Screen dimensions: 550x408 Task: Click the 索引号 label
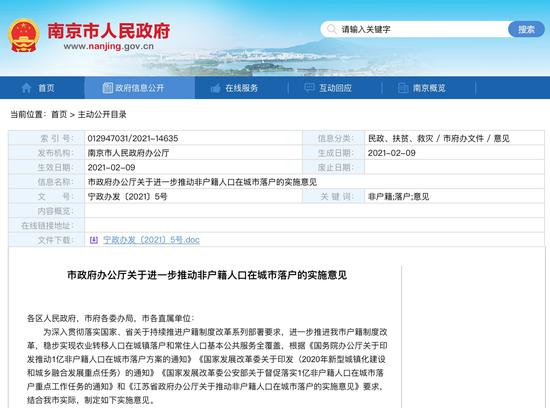(x=57, y=138)
